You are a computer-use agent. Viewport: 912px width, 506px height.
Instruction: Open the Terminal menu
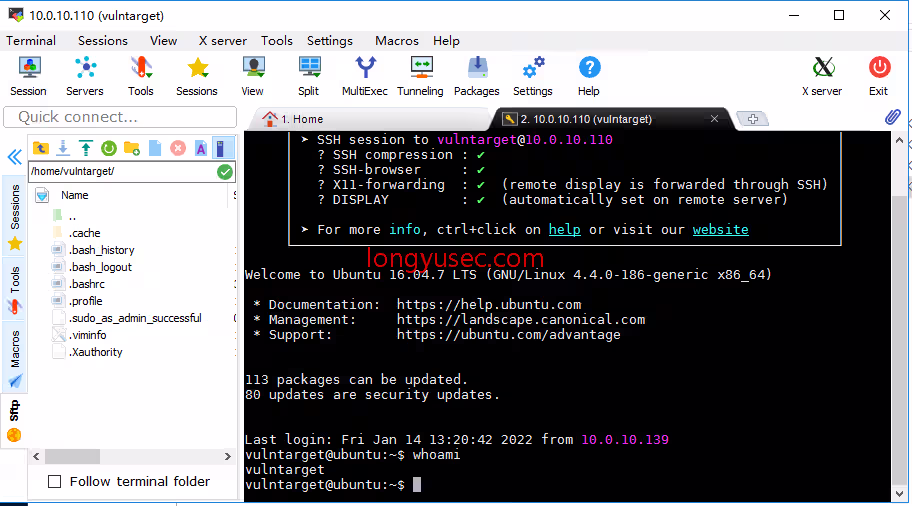pyautogui.click(x=31, y=41)
